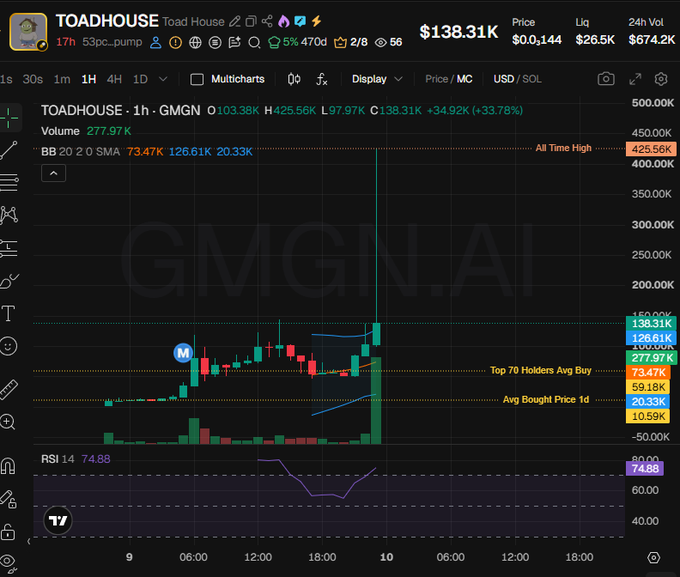The width and height of the screenshot is (680, 577).
Task: Switch chart to MC mode
Action: click(x=464, y=79)
